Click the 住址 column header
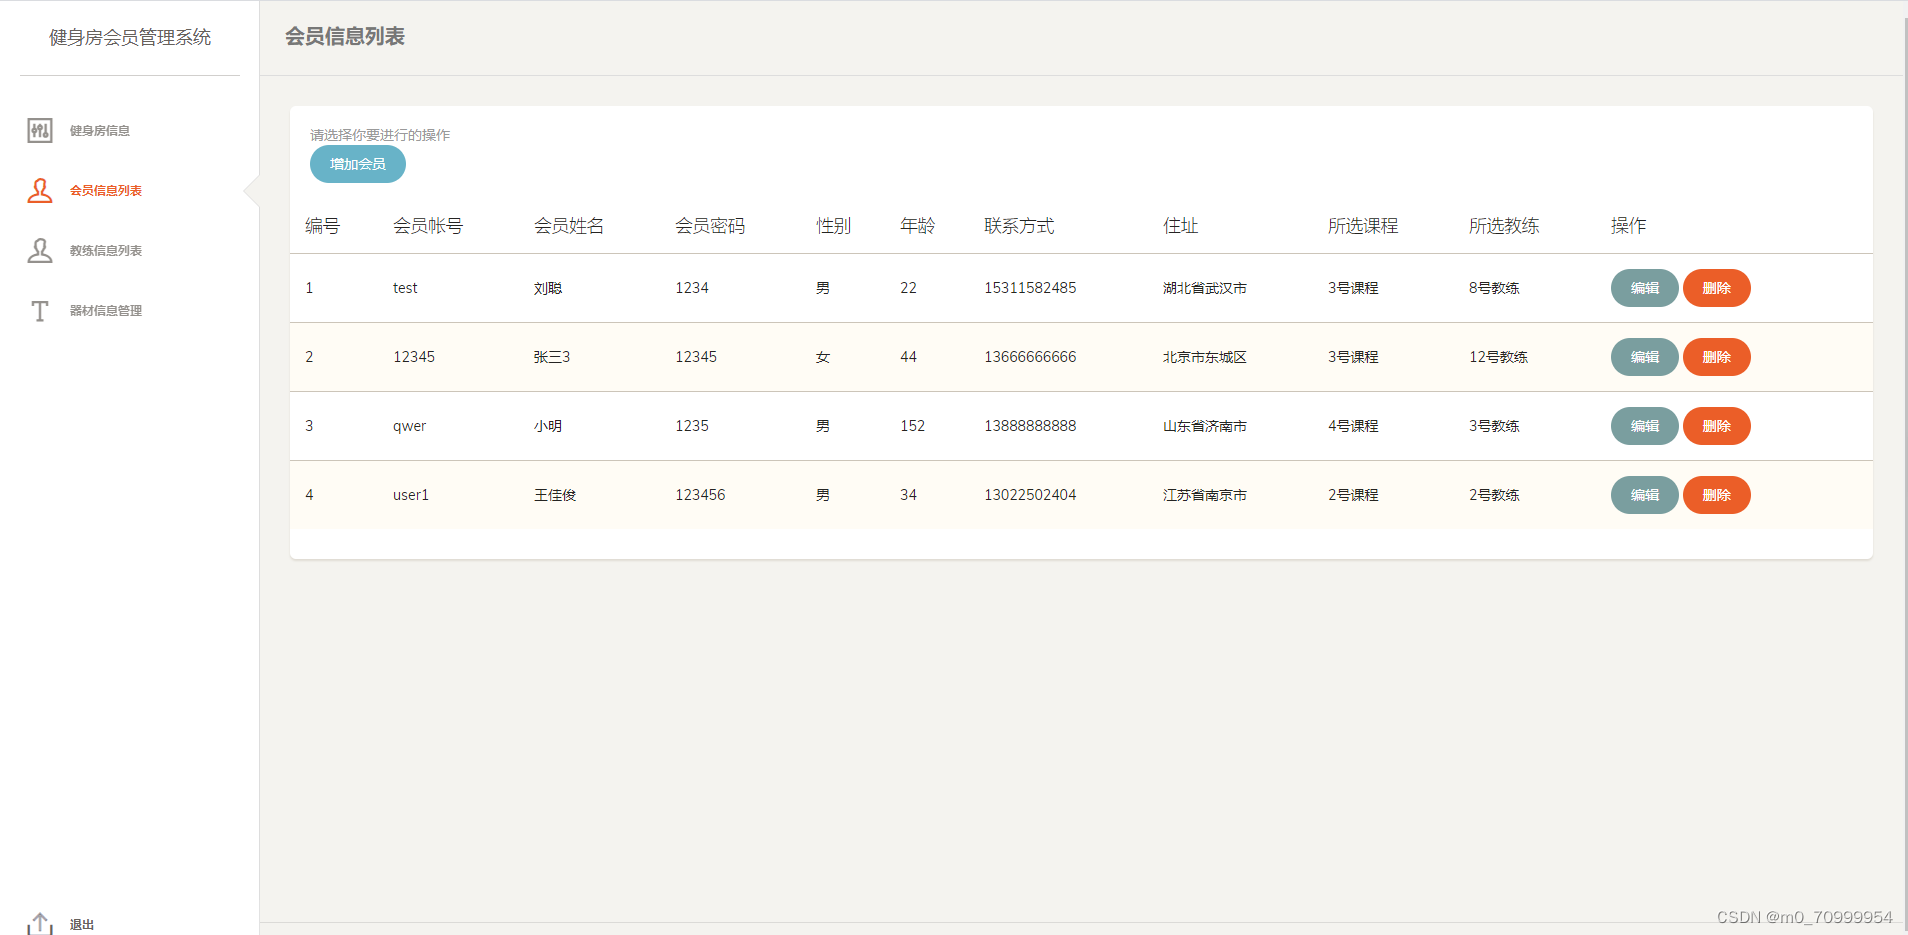 point(1180,226)
